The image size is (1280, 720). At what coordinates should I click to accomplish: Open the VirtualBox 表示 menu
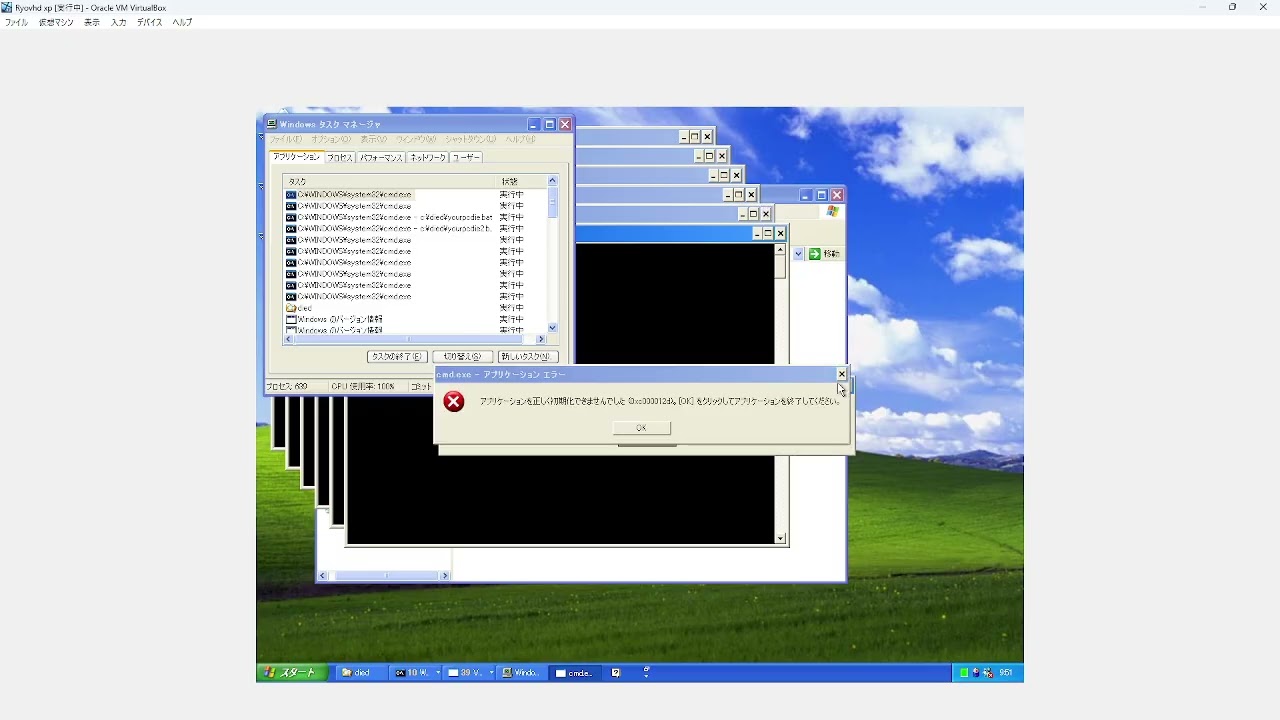[x=92, y=22]
